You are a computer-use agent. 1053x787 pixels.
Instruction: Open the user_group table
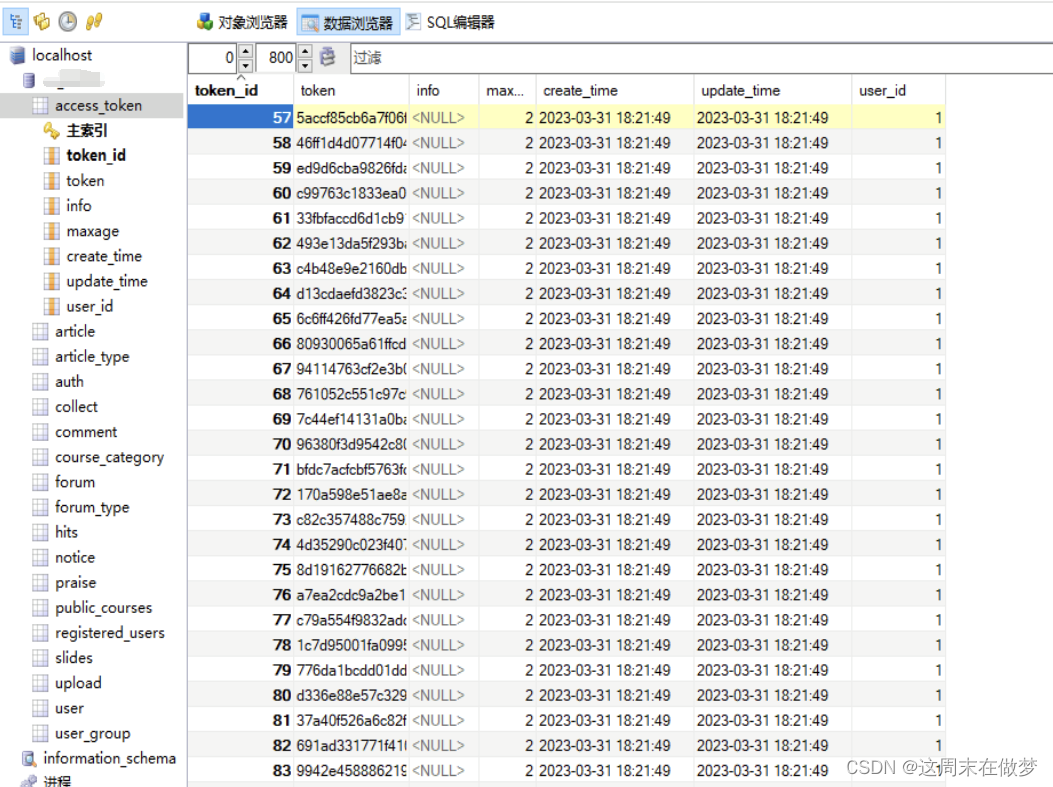click(x=93, y=733)
